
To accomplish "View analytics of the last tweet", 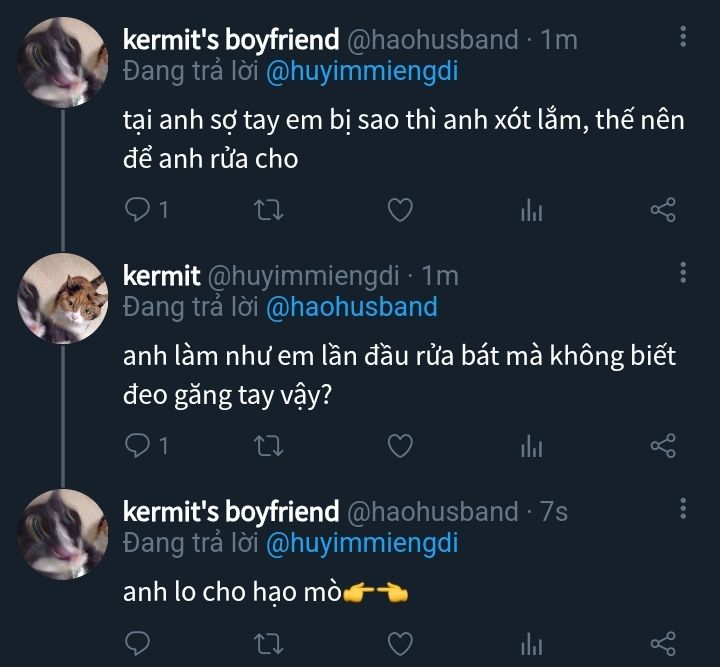I will tap(531, 641).
